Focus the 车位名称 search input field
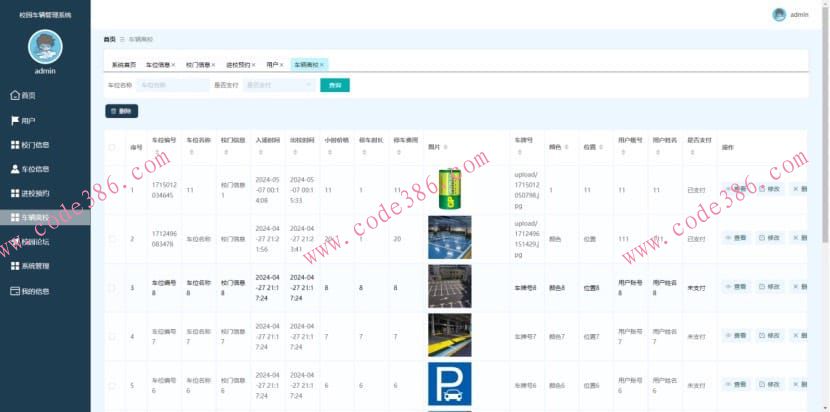The width and height of the screenshot is (830, 412). click(173, 85)
